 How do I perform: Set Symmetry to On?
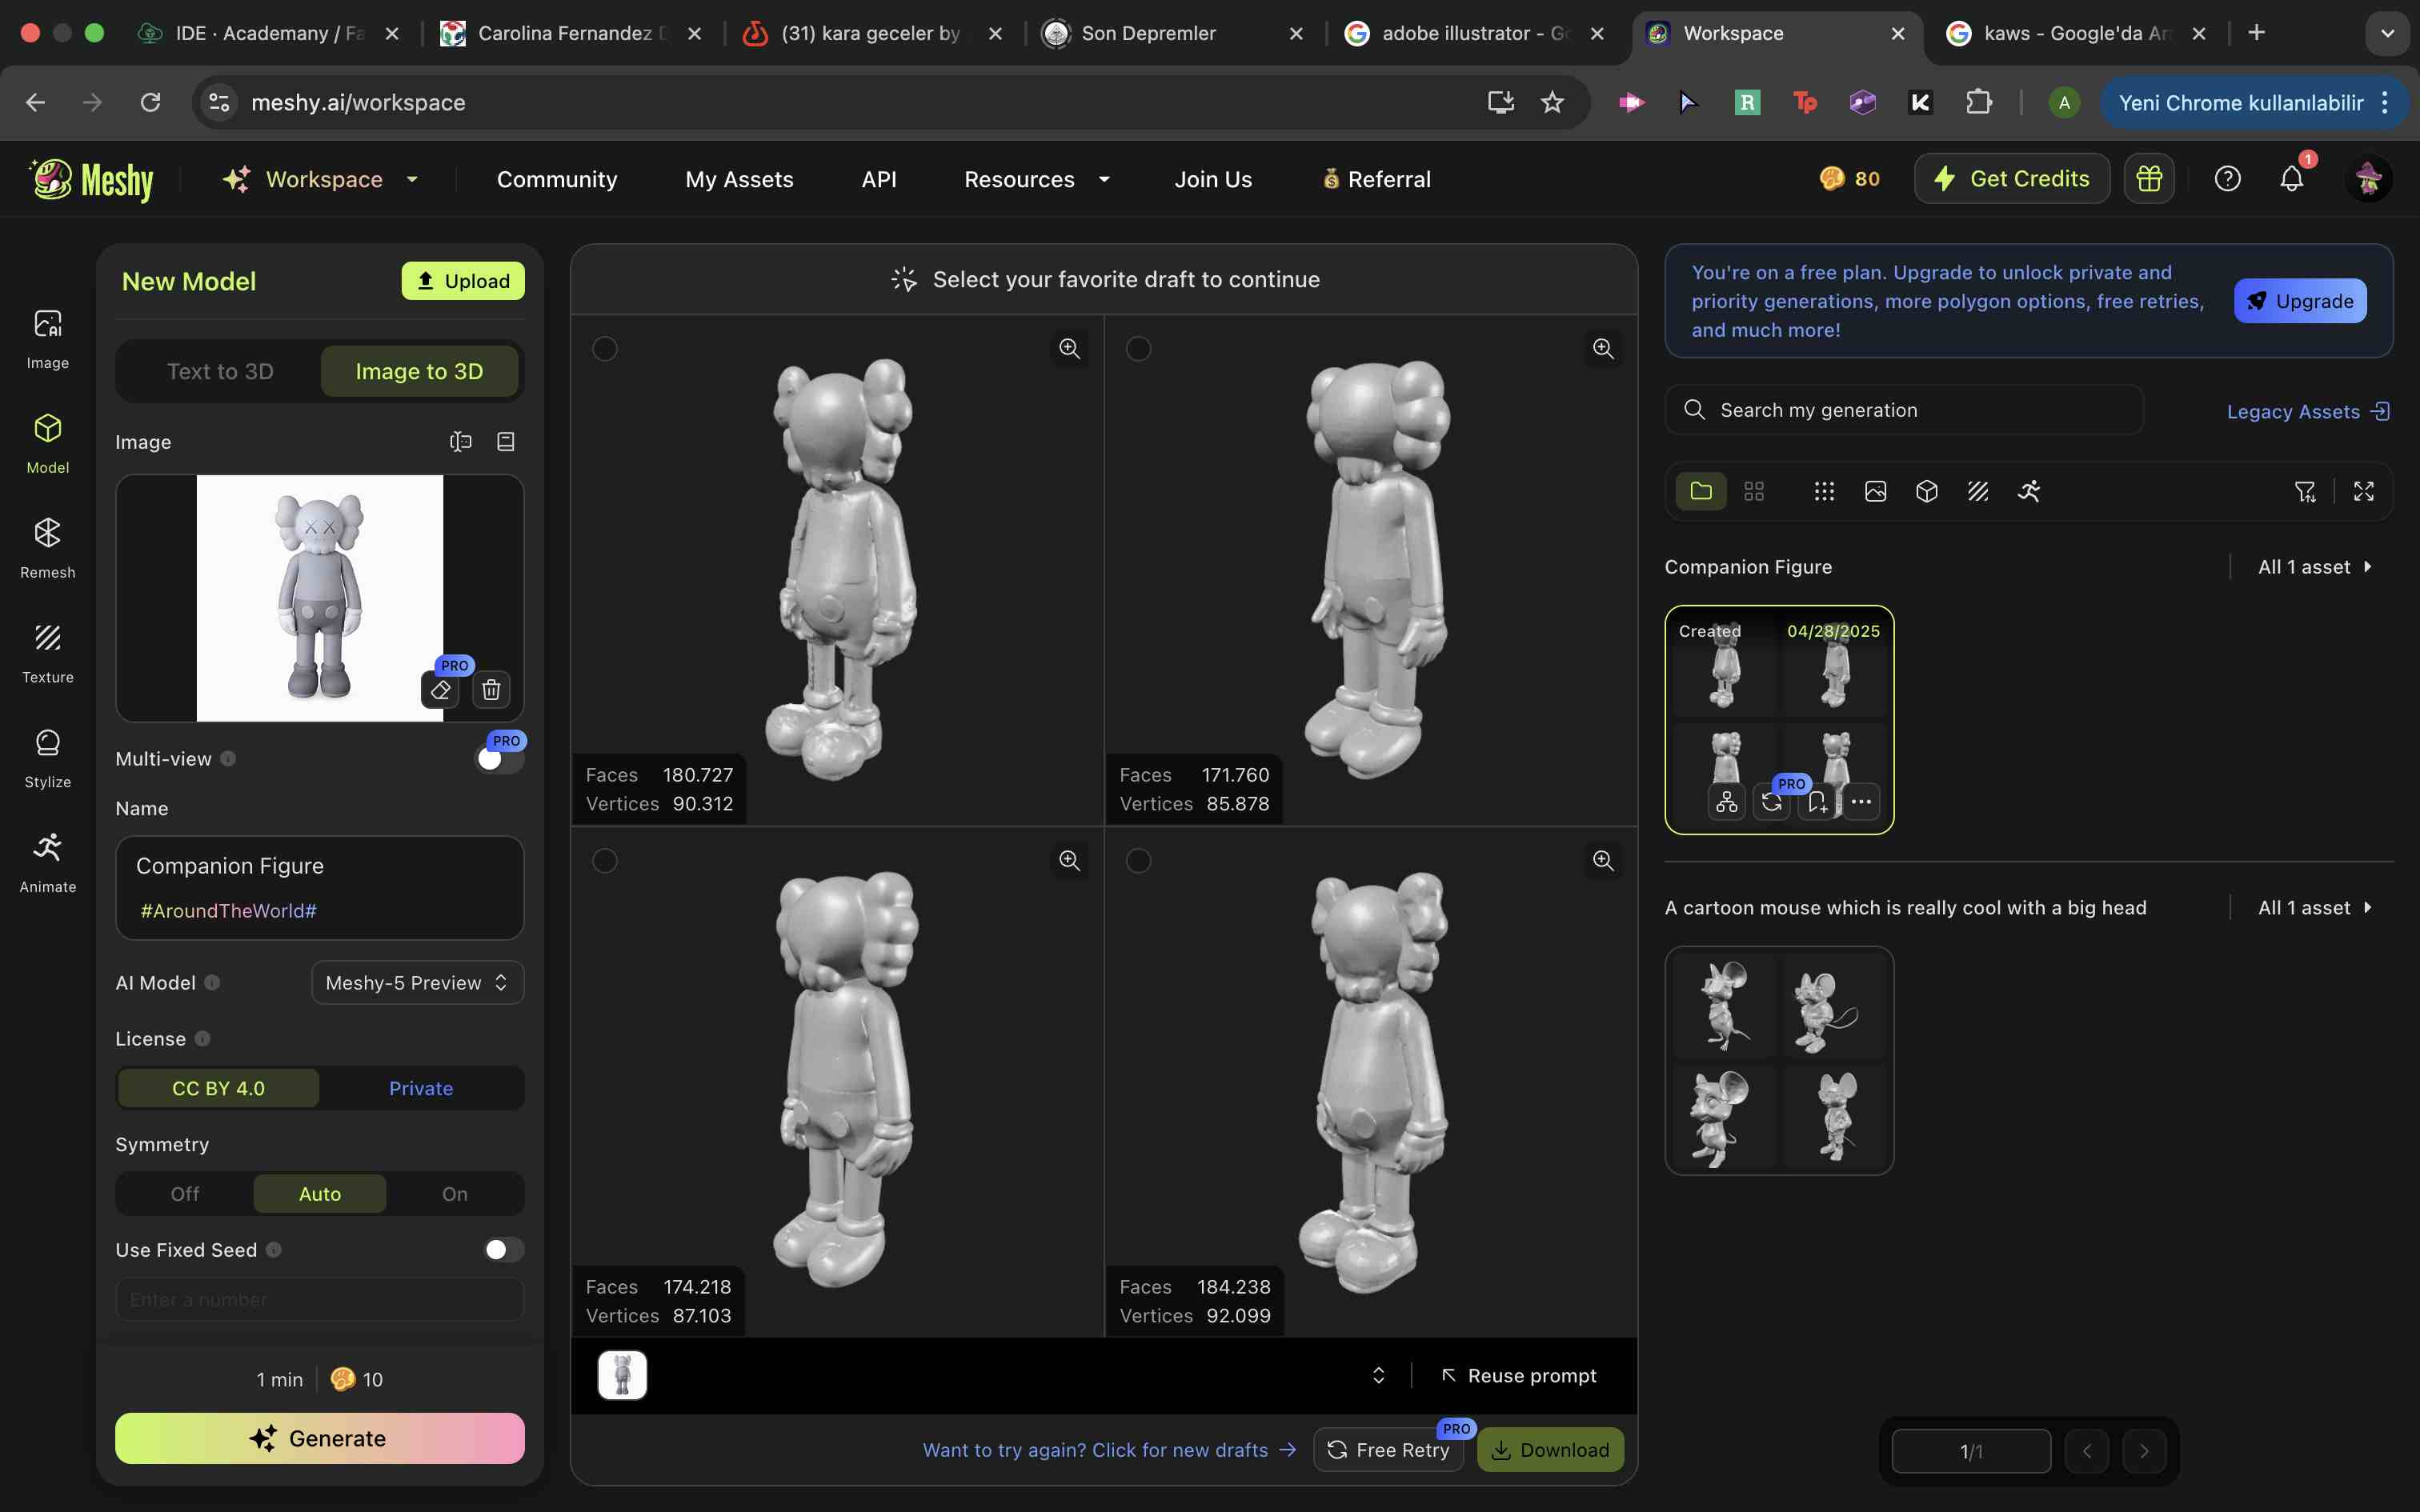[x=455, y=1194]
